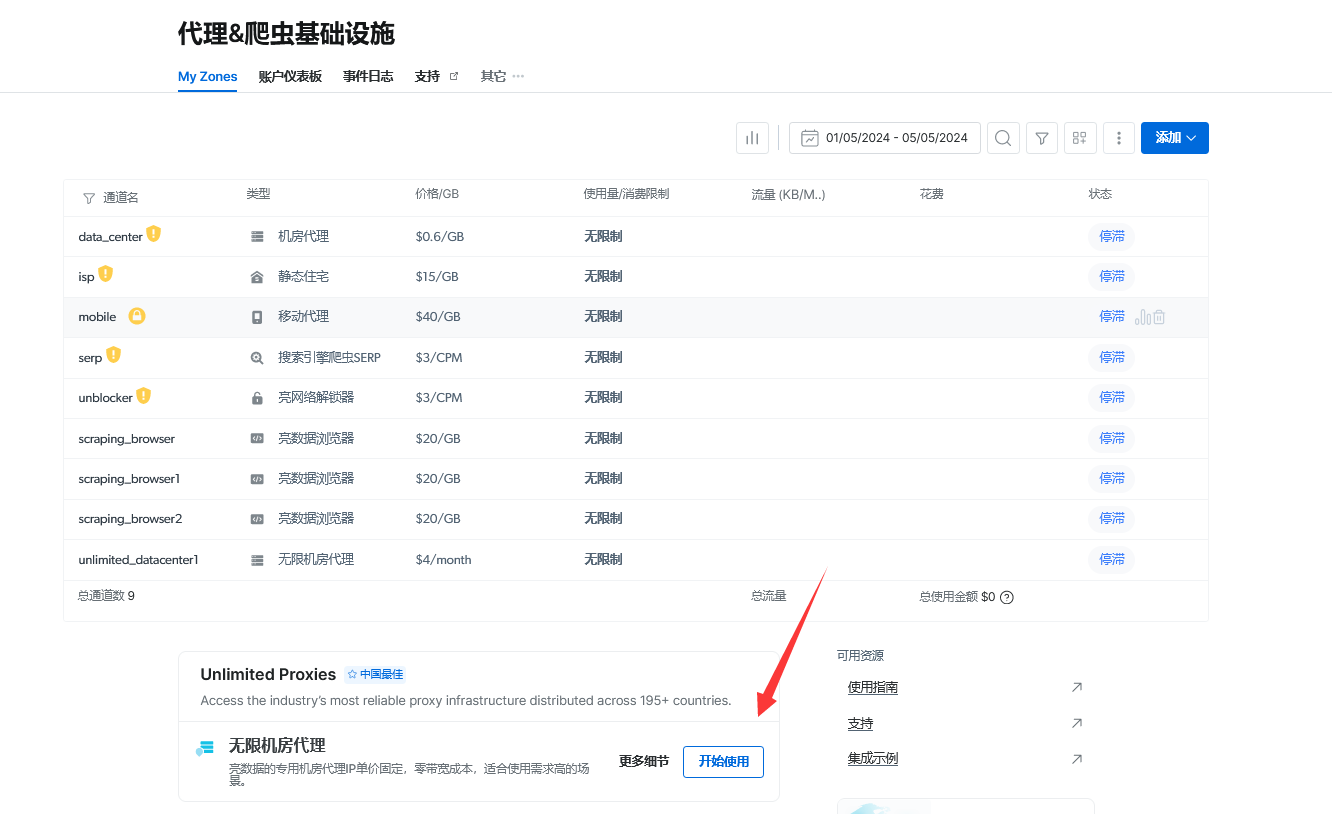Open the 支持 resource link
Screen dimensions: 1332x814
(860, 723)
